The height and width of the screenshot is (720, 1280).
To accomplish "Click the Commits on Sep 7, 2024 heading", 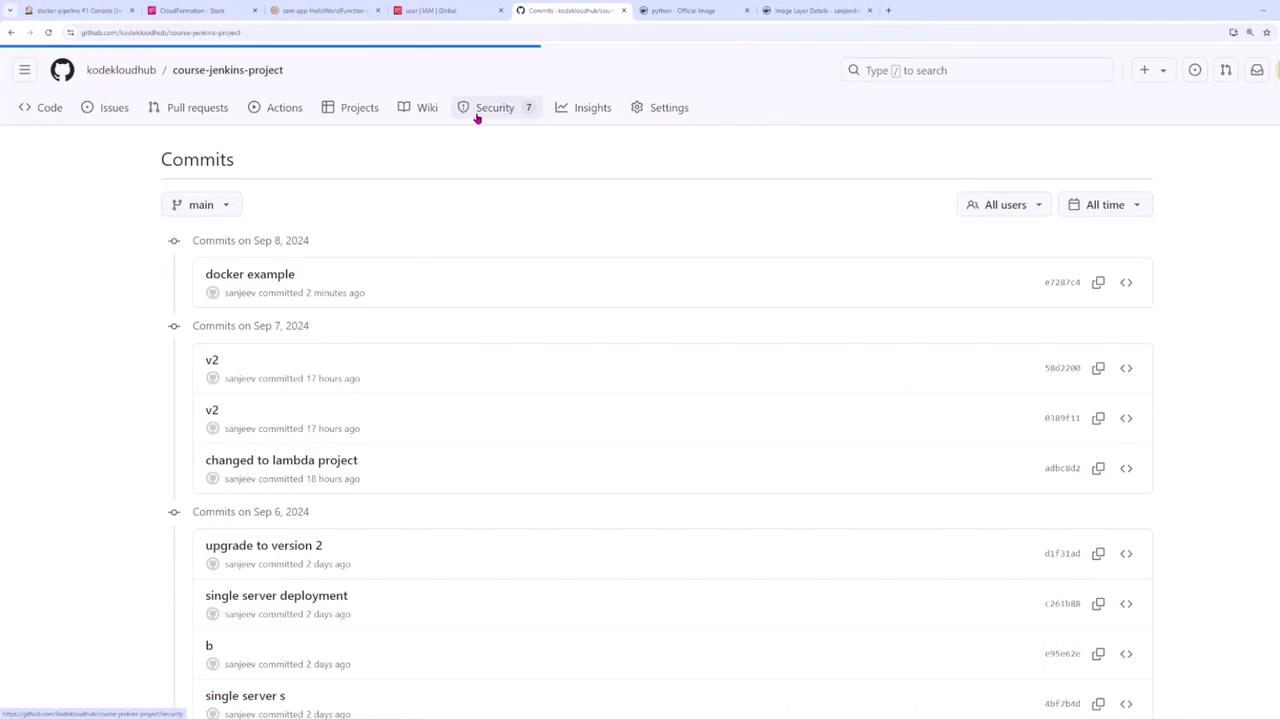I will (x=251, y=326).
